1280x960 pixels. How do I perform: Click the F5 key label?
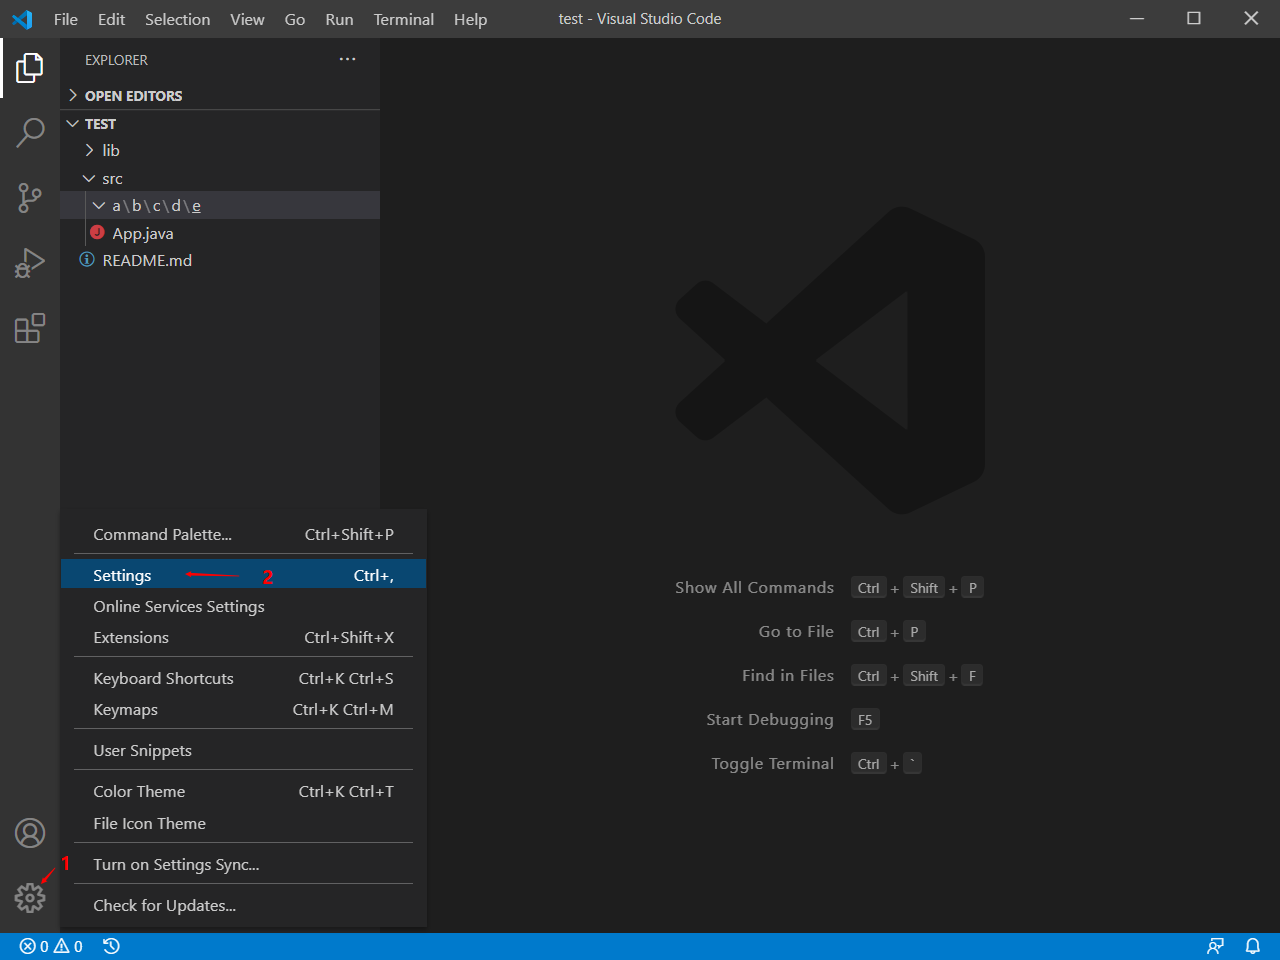point(865,720)
